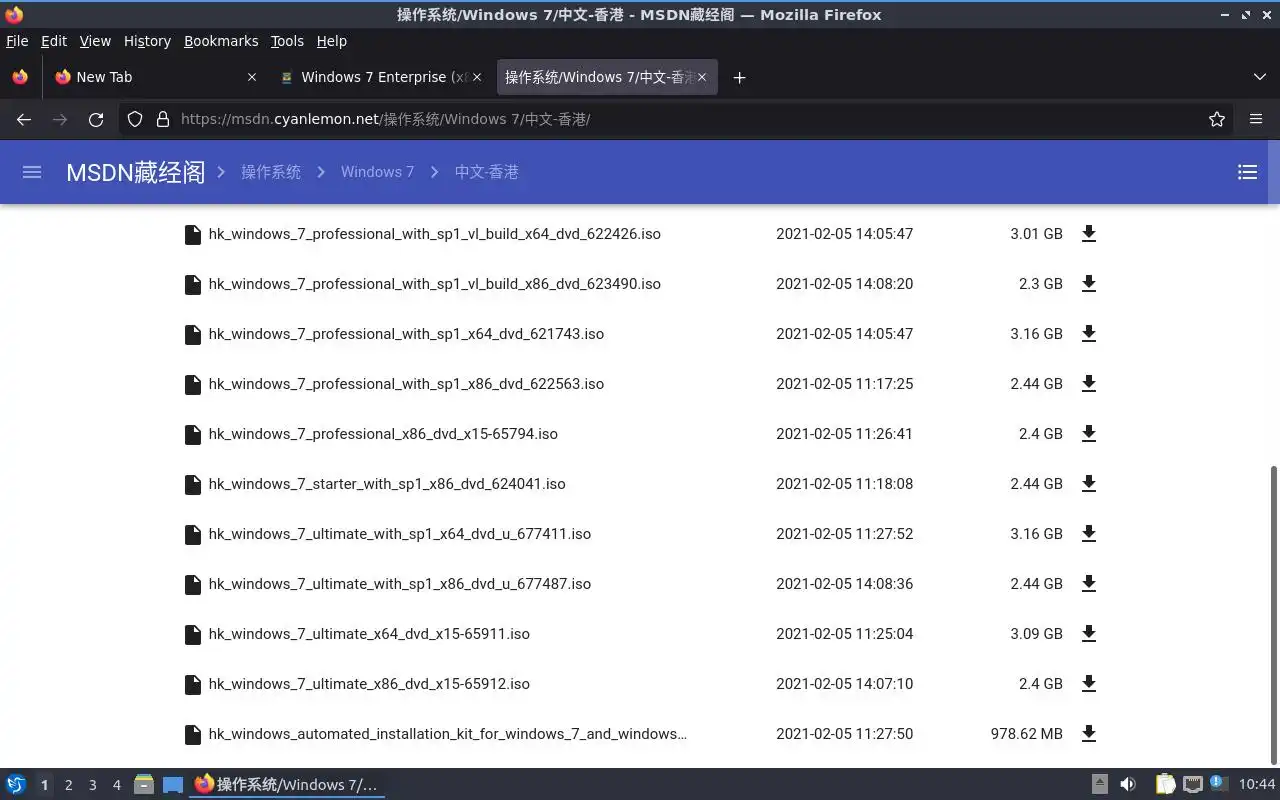This screenshot has width=1280, height=800.
Task: Download ultimate_with_sp1_x64_dvd_u_677411 iso
Action: [1089, 534]
